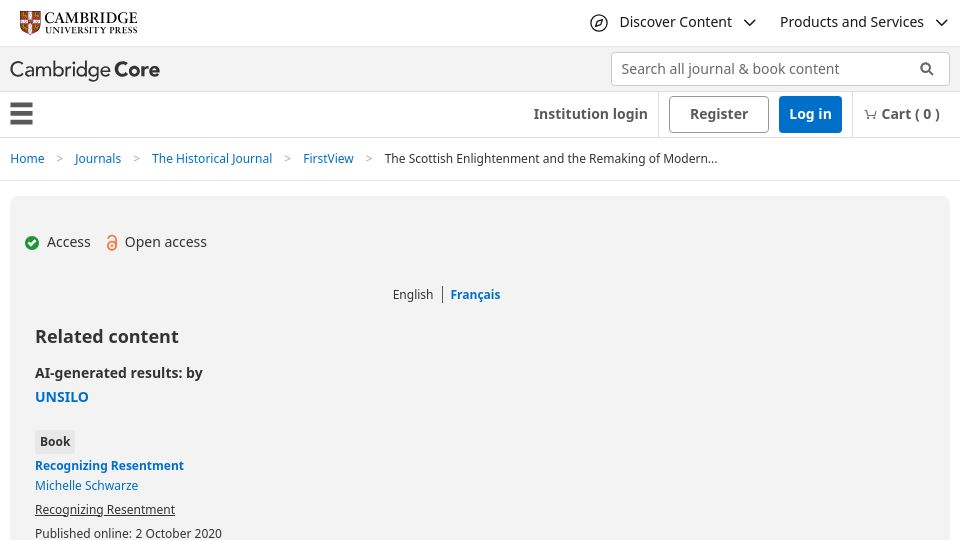
Task: Open the bold Recognizing Resentment title link
Action: click(x=109, y=465)
